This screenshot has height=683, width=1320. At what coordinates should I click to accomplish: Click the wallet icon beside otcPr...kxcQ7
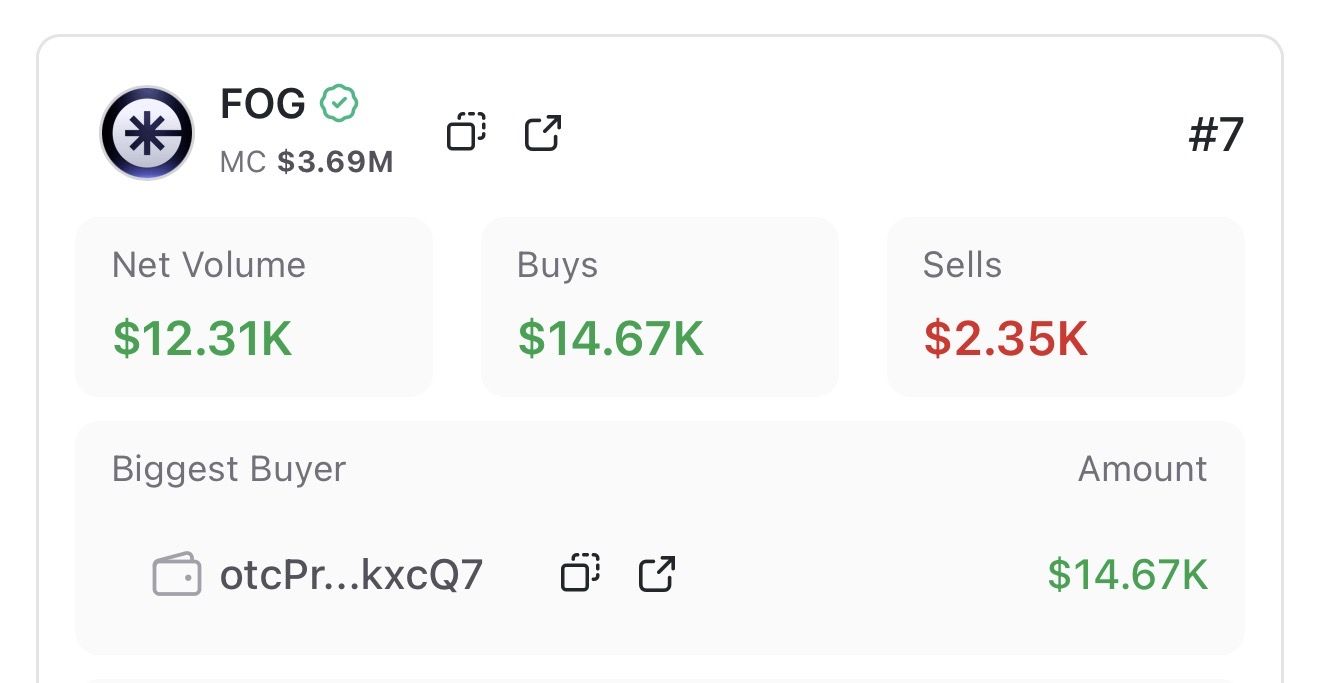tap(177, 576)
